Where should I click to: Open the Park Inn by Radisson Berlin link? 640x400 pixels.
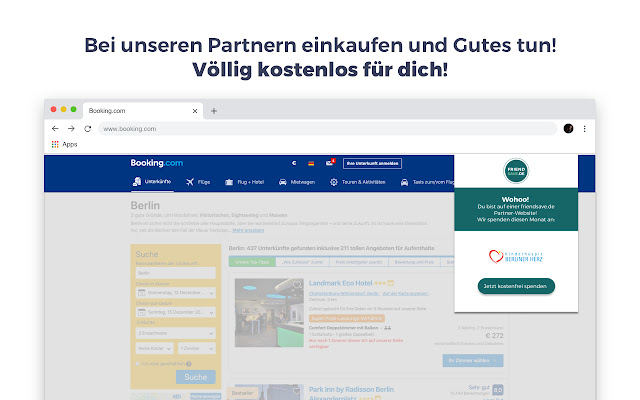coord(351,393)
